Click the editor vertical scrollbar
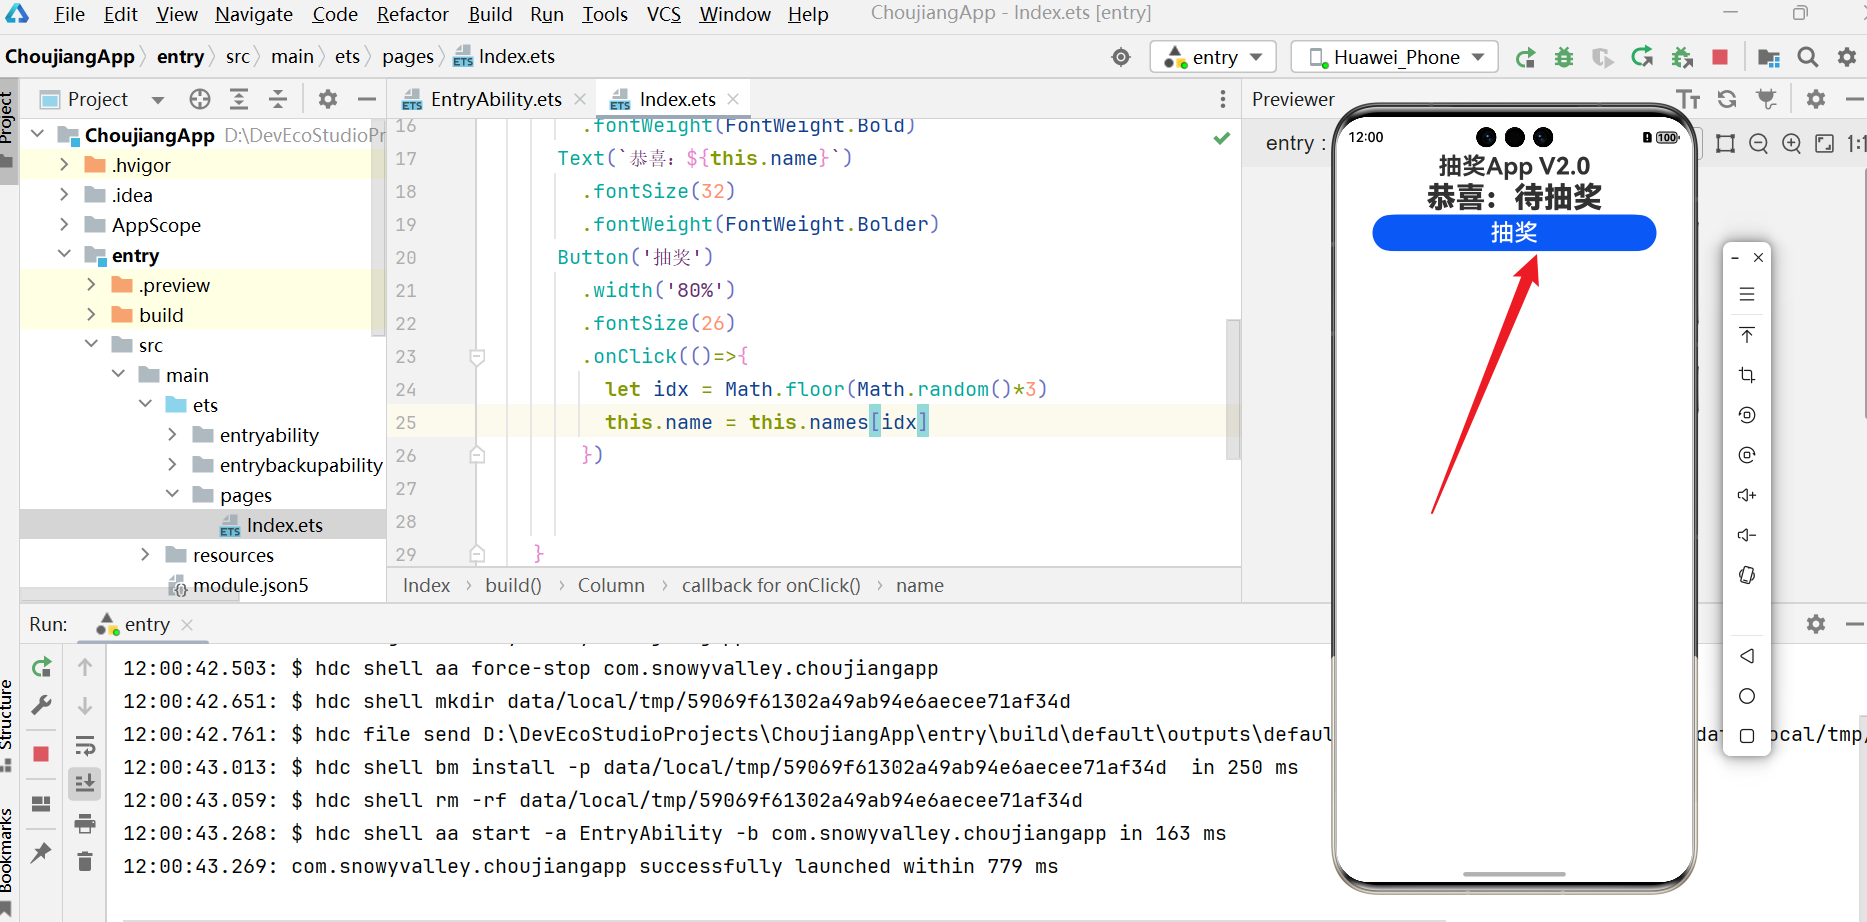Image resolution: width=1867 pixels, height=922 pixels. [1233, 389]
